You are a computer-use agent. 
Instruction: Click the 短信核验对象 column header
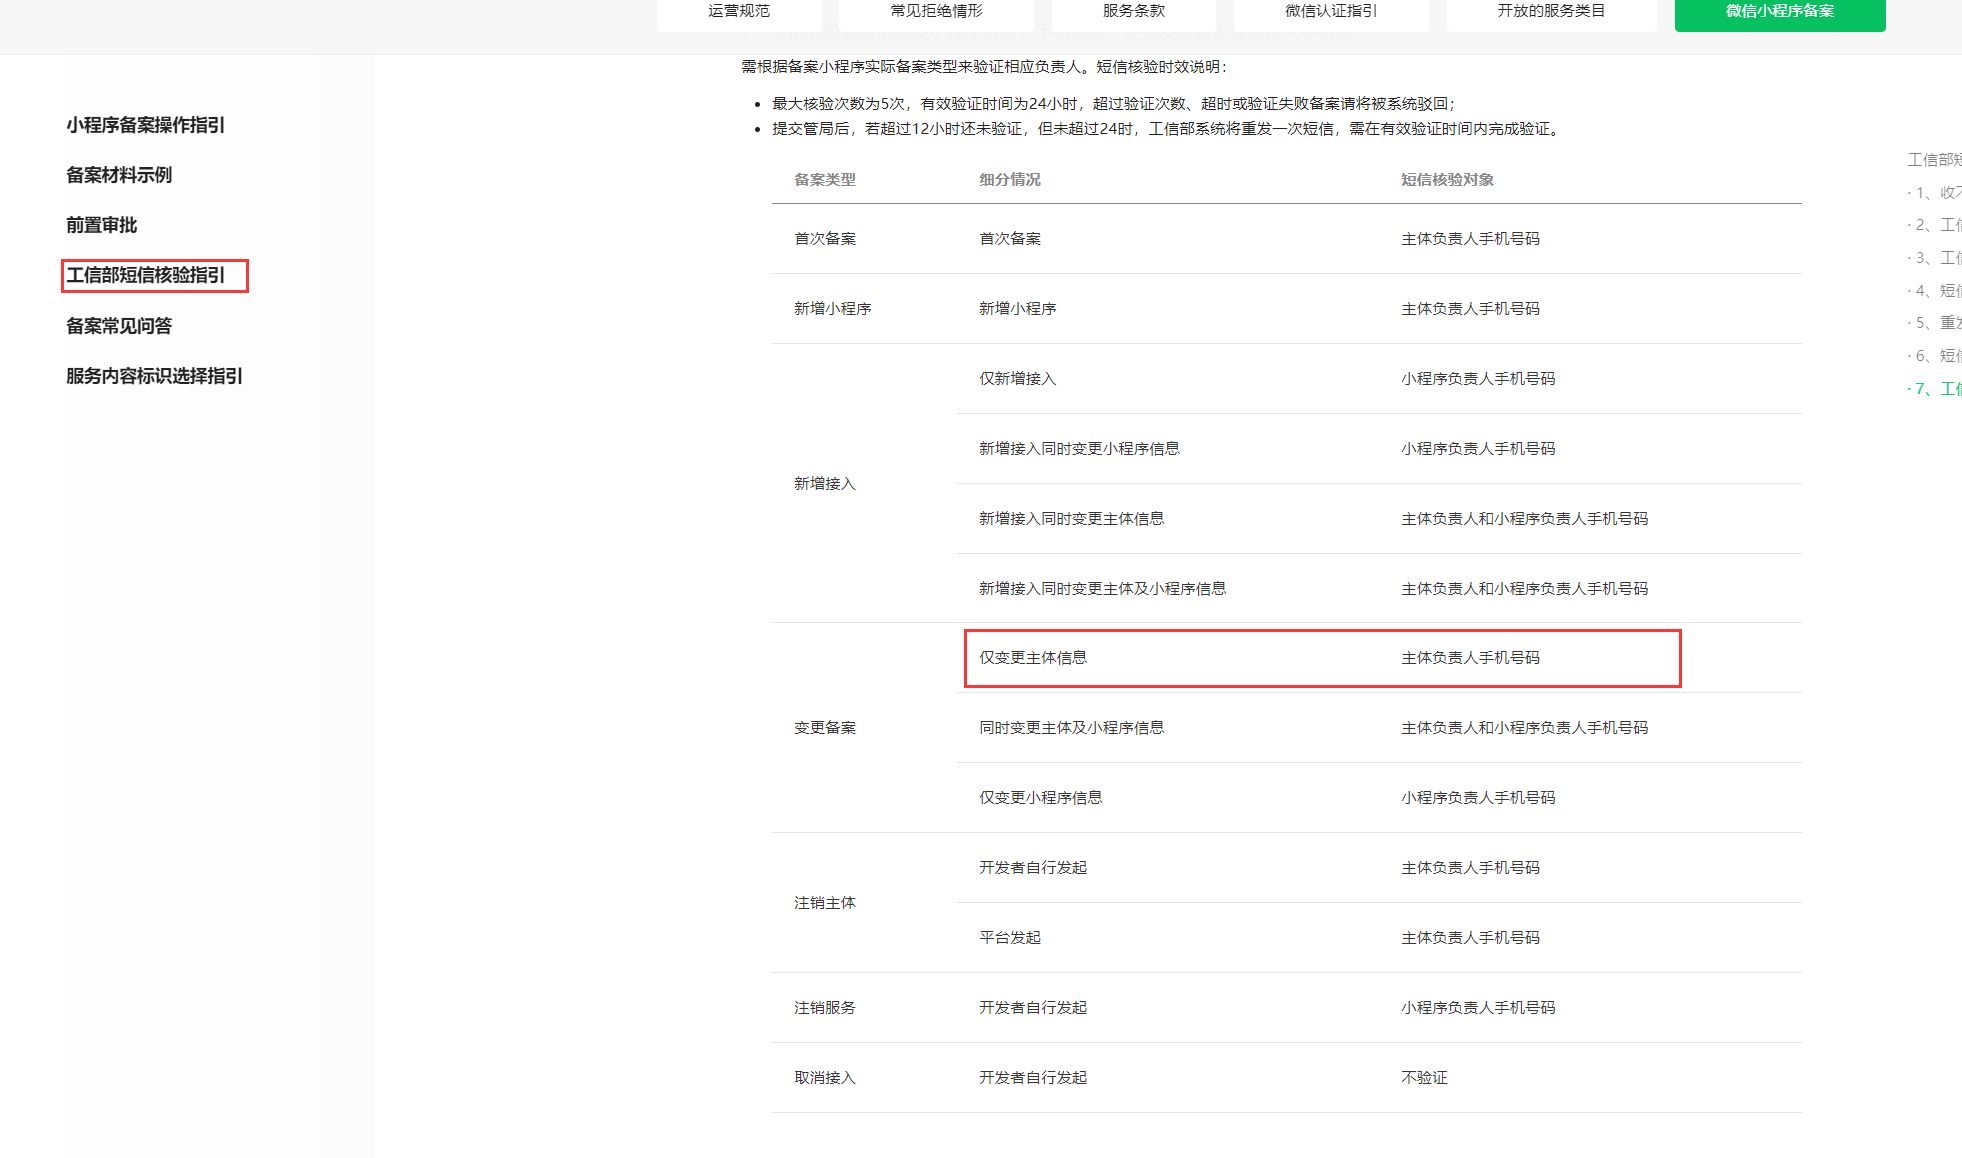point(1447,180)
